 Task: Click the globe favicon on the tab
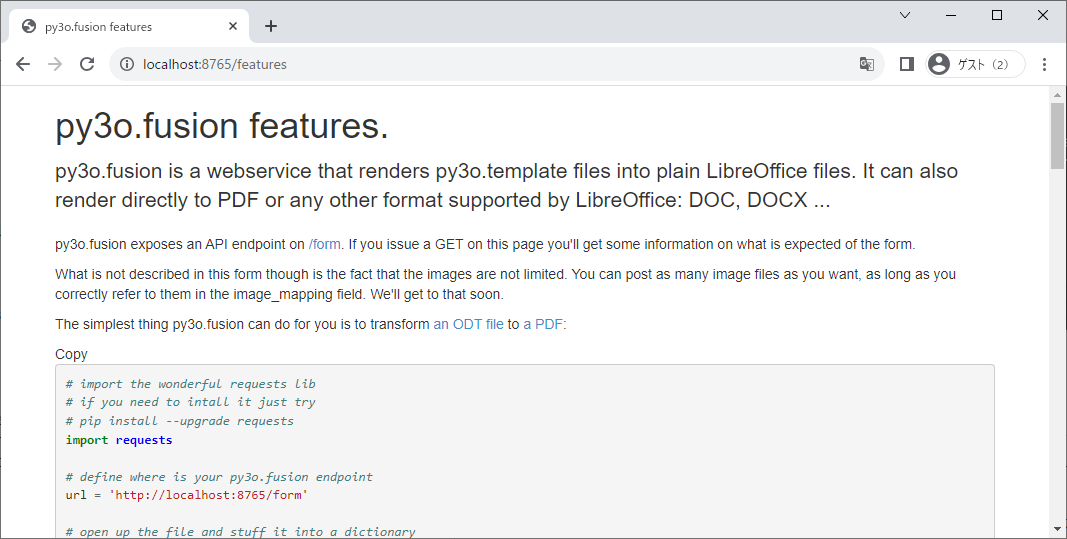[x=29, y=27]
